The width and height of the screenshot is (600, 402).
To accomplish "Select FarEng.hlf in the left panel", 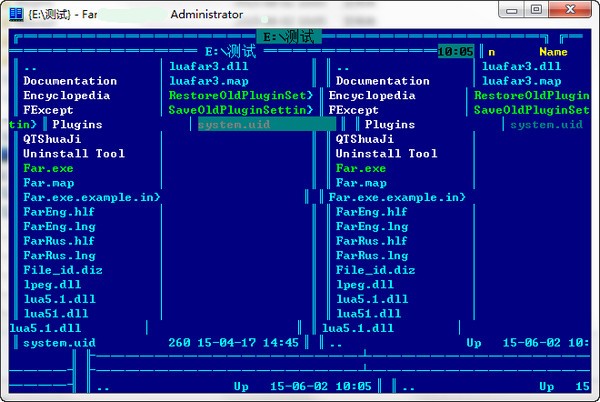I will point(59,212).
